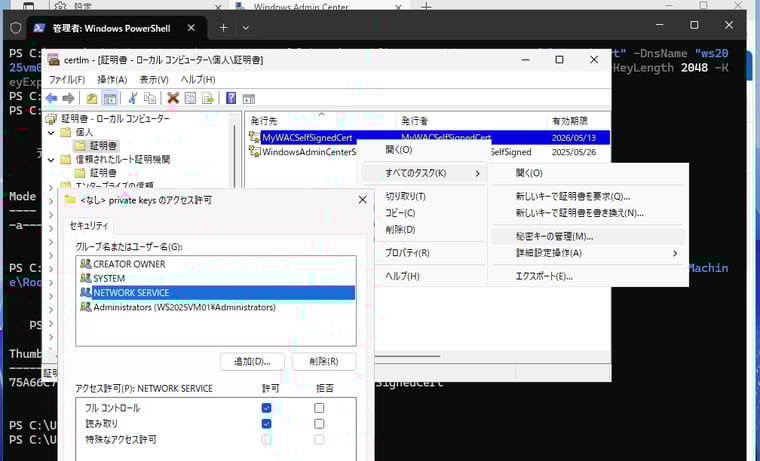Expand the 詳細設定操作(A) submenu arrow
760x461 pixels.
[x=675, y=253]
